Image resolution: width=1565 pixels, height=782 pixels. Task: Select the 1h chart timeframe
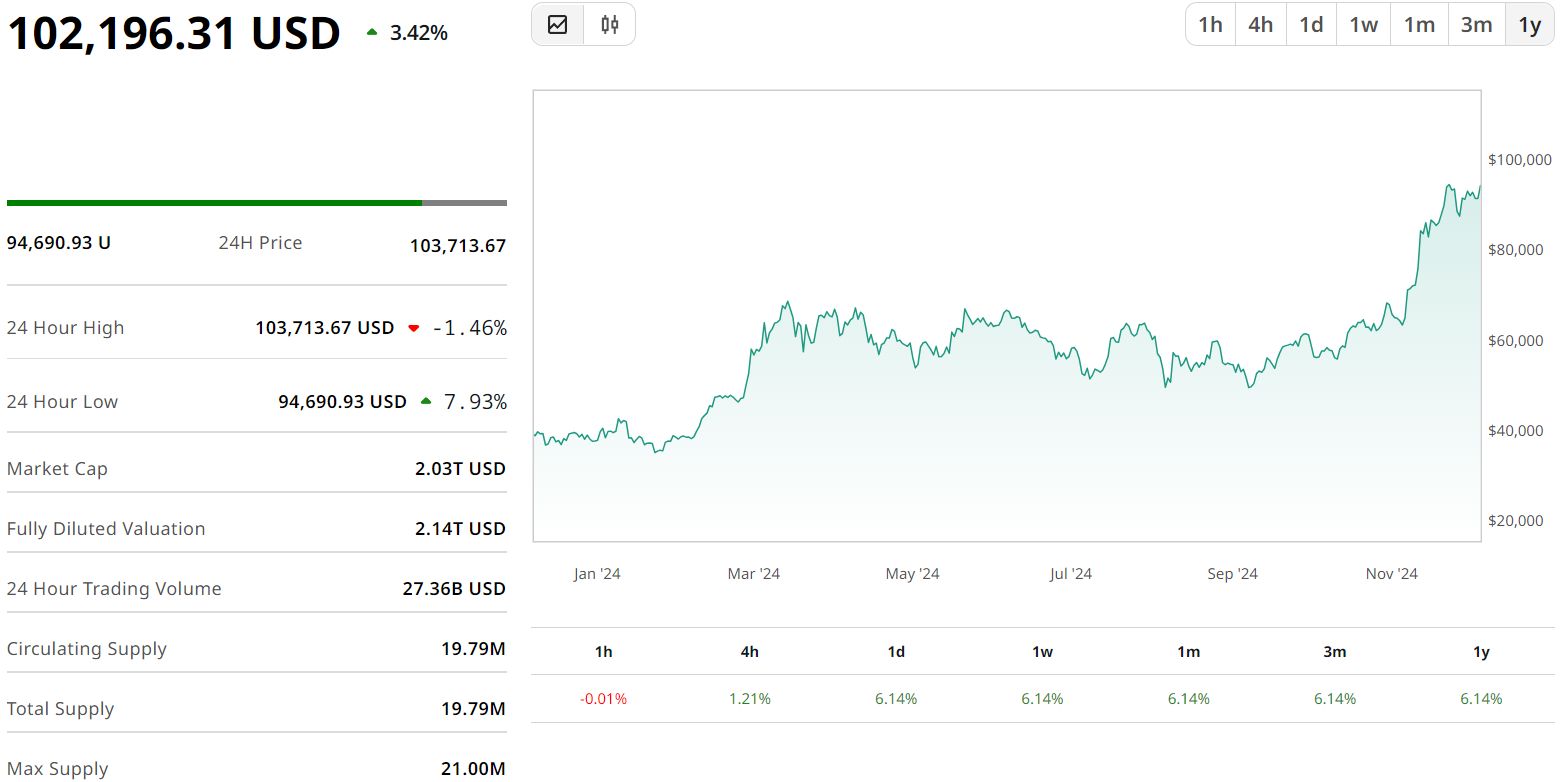click(1210, 25)
